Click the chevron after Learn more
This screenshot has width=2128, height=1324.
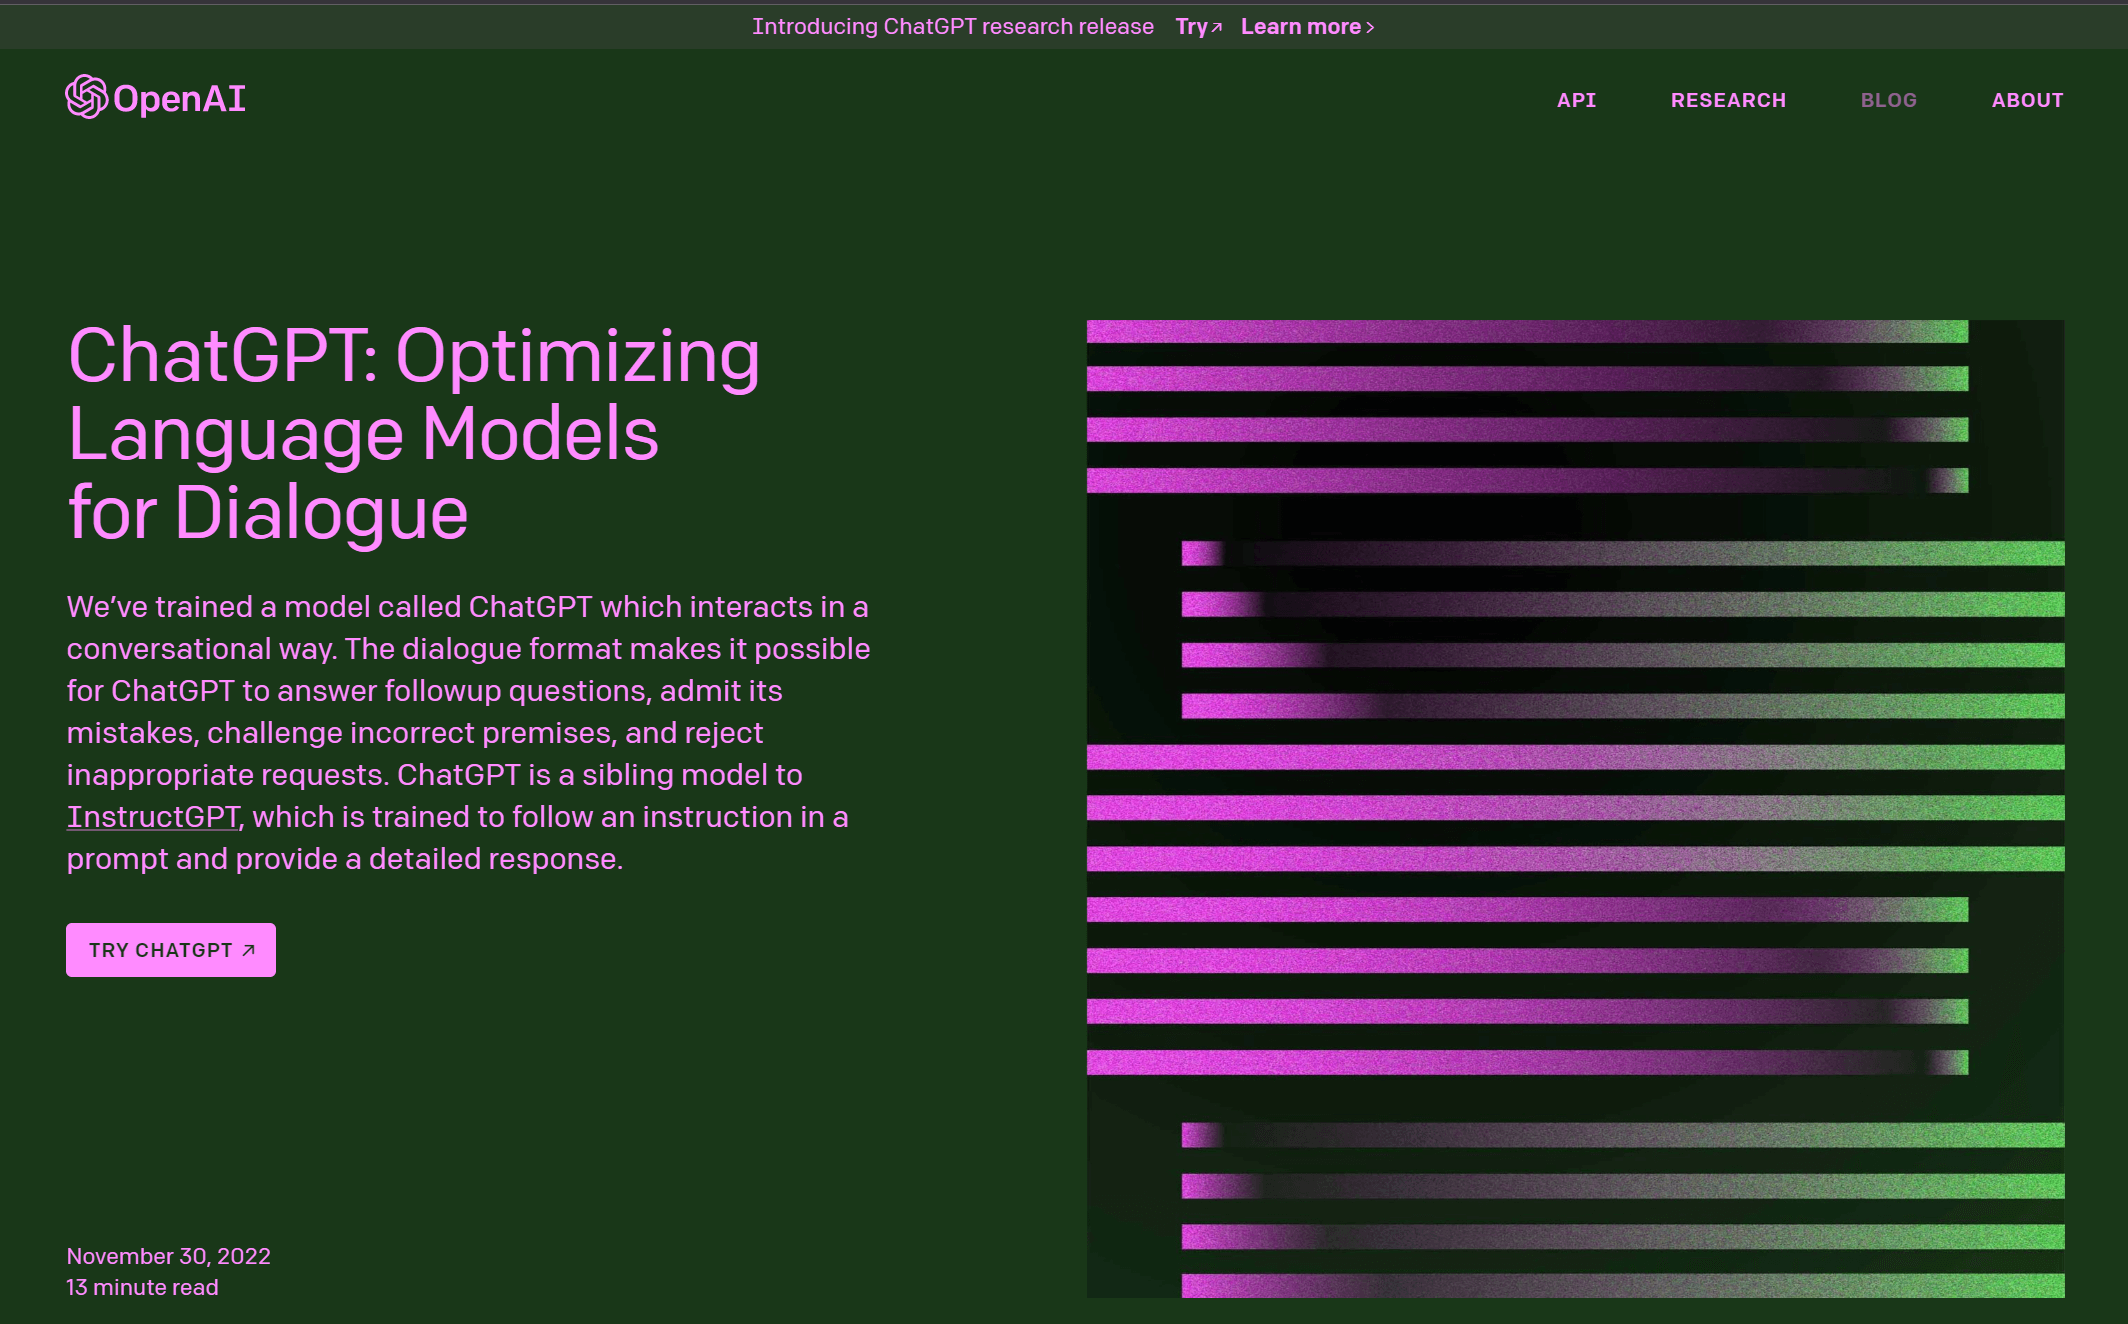click(1371, 28)
